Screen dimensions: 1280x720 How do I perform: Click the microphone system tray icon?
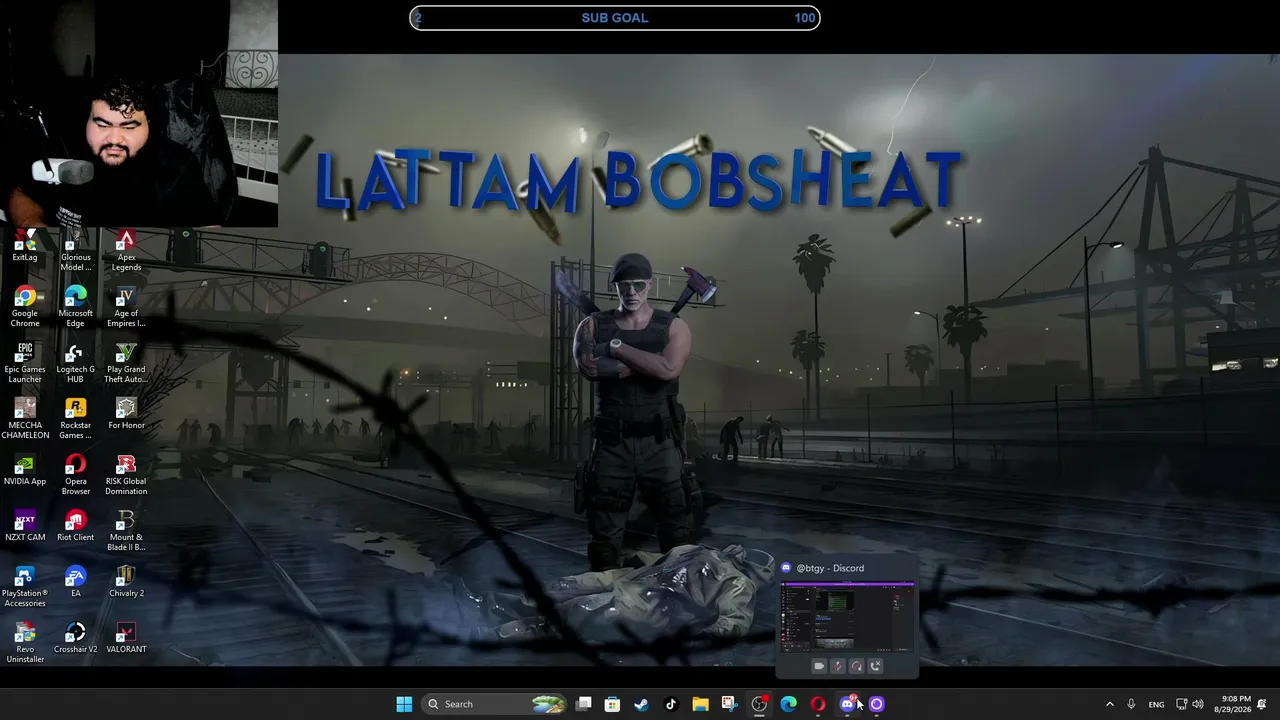pos(1131,704)
